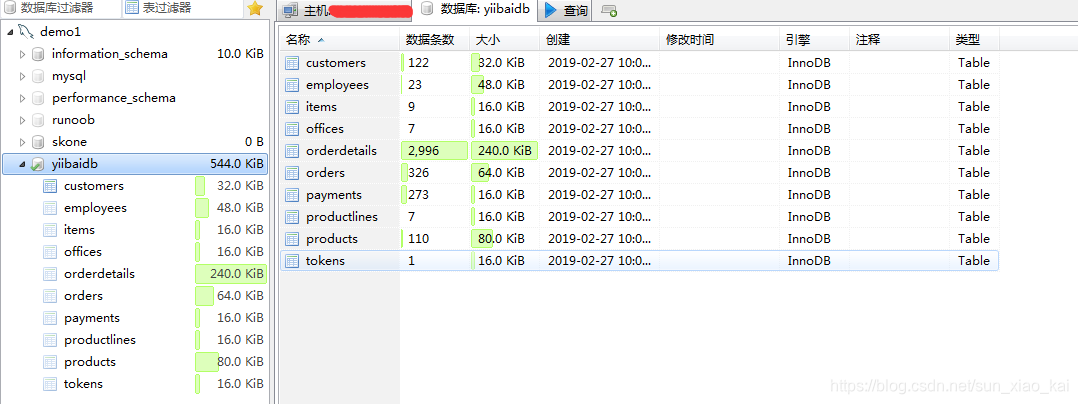The width and height of the screenshot is (1078, 404).
Task: Sort by the 修改时间 column header
Action: (720, 40)
